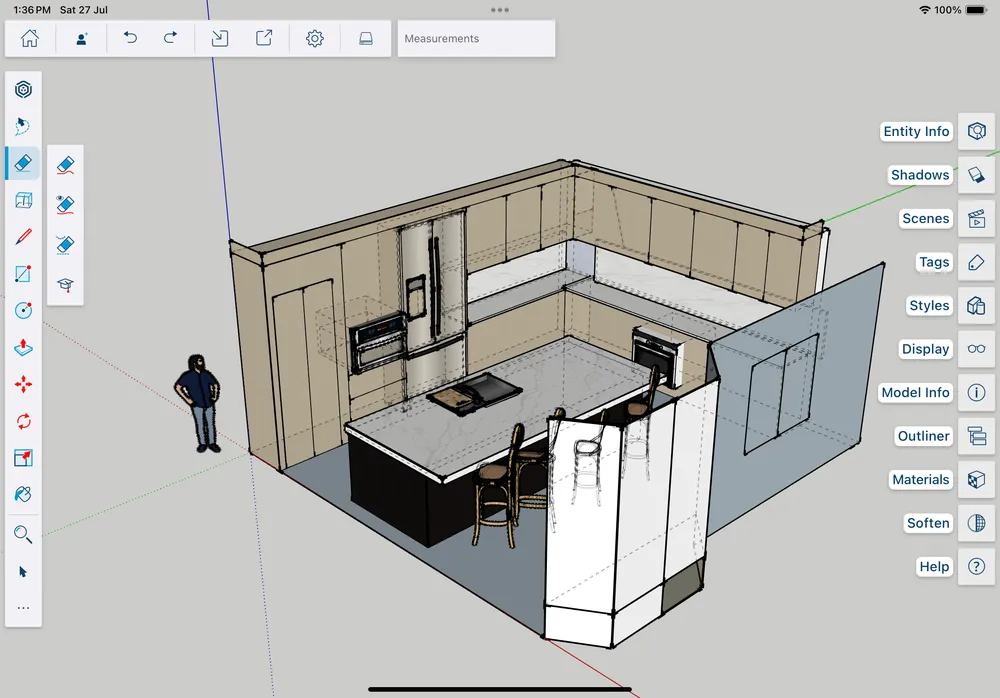Expand the Outliner panel
The height and width of the screenshot is (698, 1000).
976,436
